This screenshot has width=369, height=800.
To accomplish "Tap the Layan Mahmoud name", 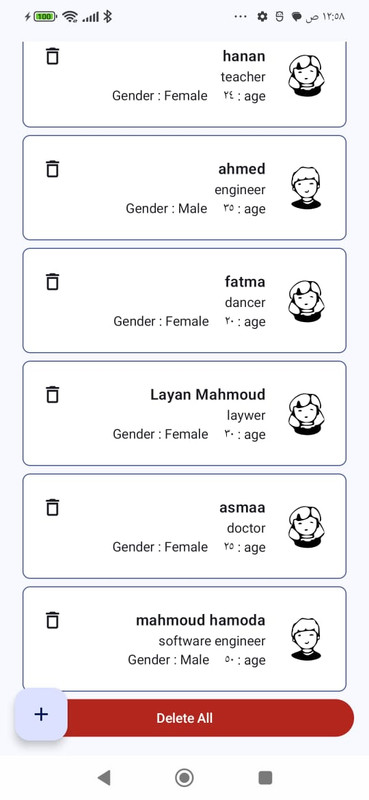I will pos(208,394).
